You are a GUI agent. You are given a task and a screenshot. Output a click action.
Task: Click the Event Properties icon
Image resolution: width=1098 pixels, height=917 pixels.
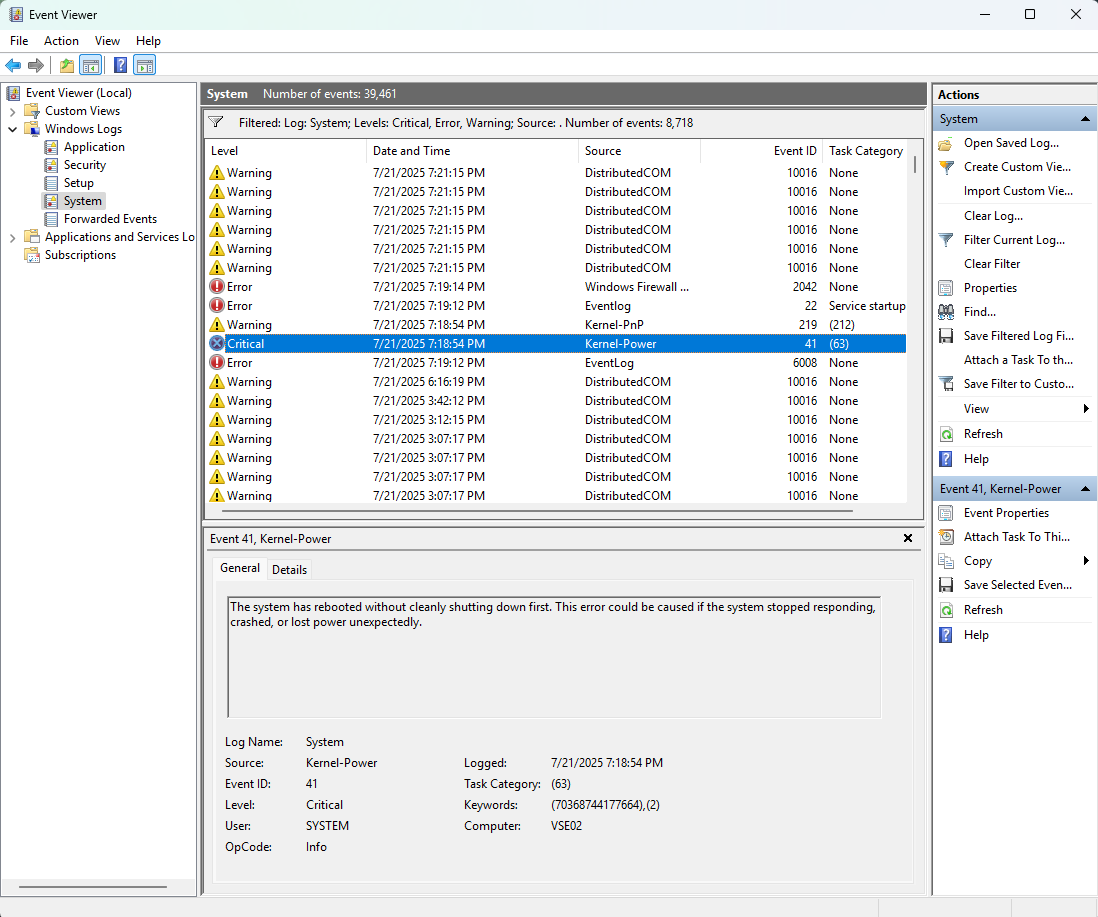point(946,513)
